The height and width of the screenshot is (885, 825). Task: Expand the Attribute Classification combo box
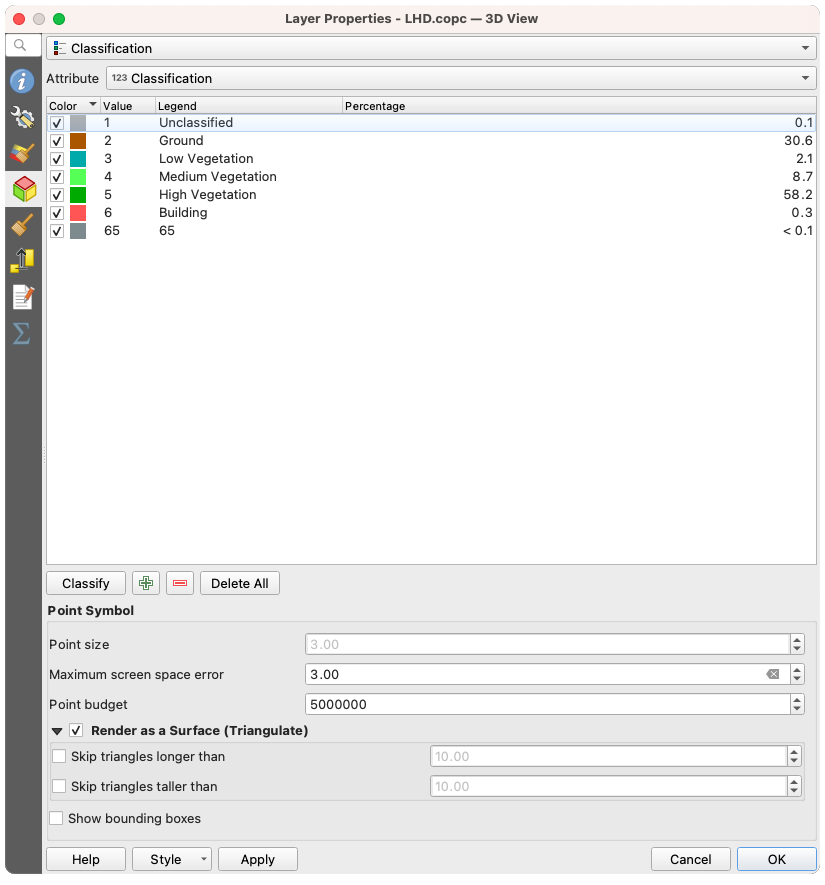coord(461,78)
